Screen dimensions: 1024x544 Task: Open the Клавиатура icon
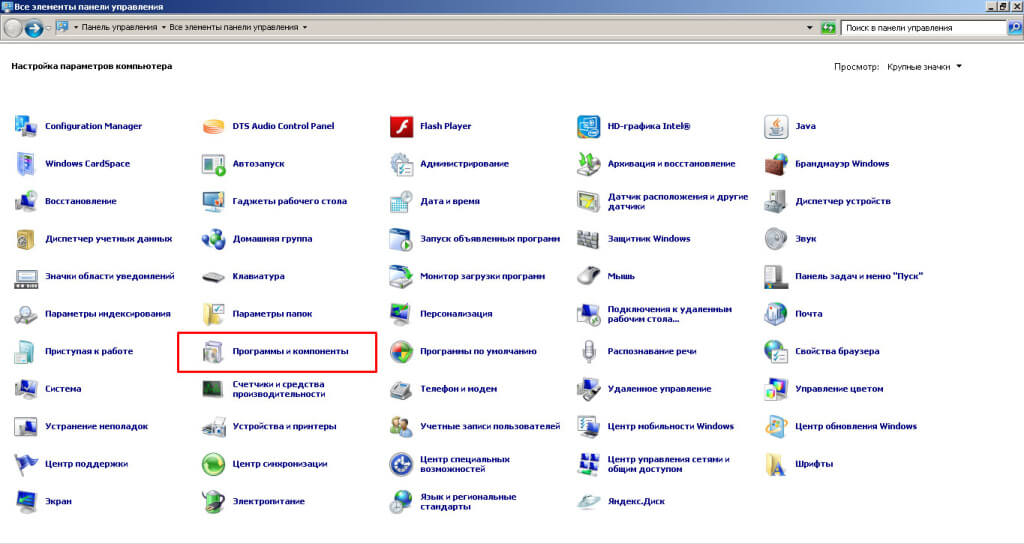[214, 276]
